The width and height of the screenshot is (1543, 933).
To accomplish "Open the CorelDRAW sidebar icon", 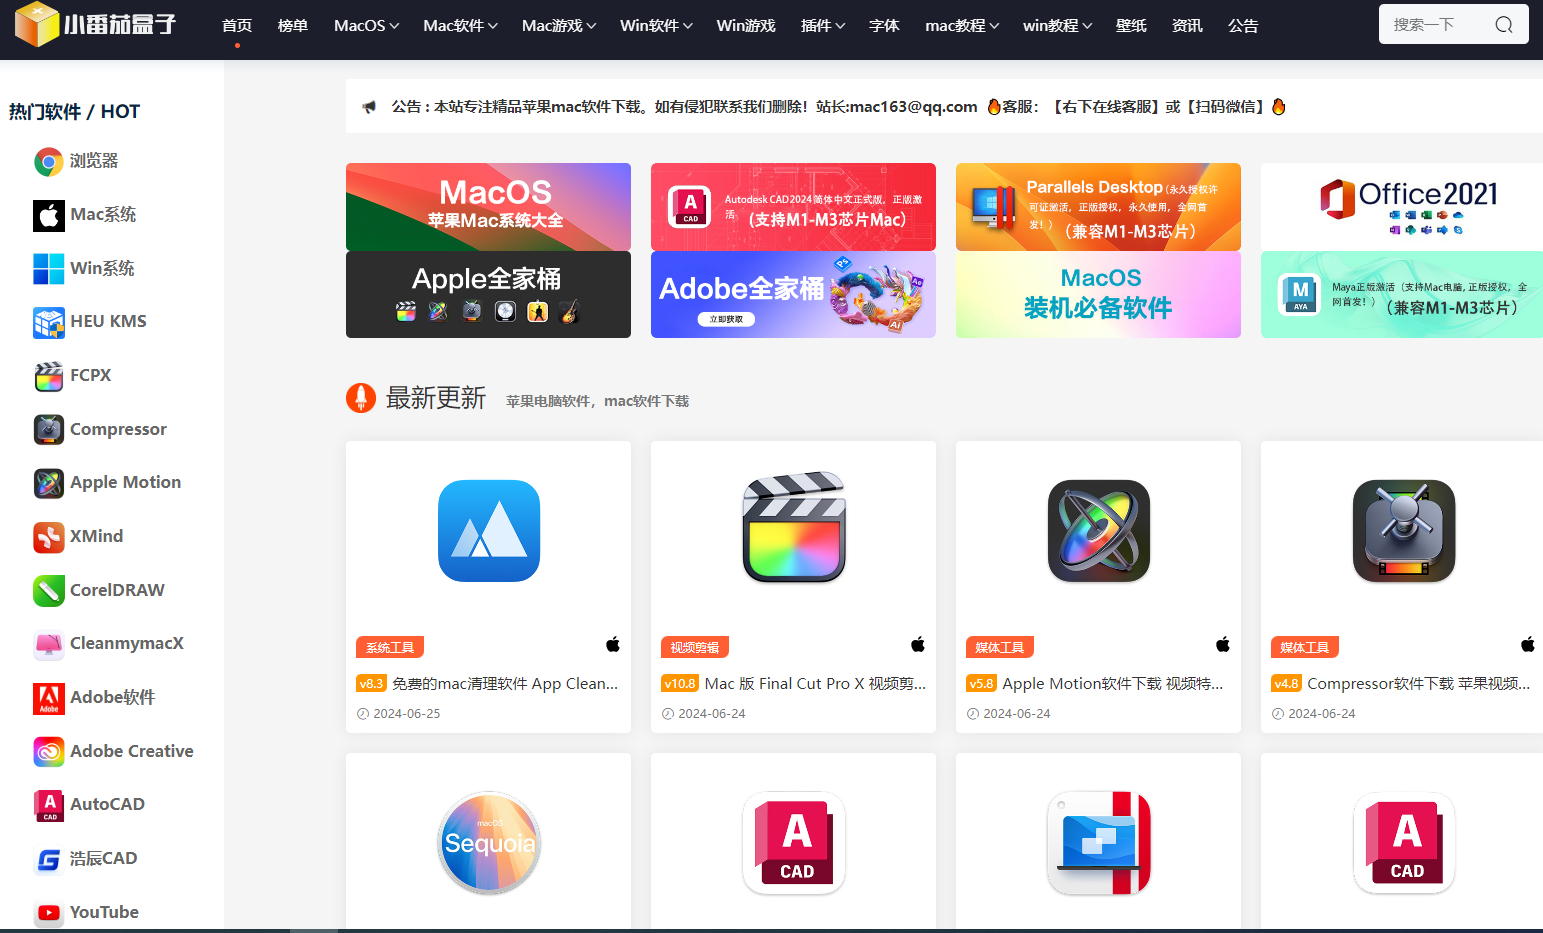I will 49,590.
